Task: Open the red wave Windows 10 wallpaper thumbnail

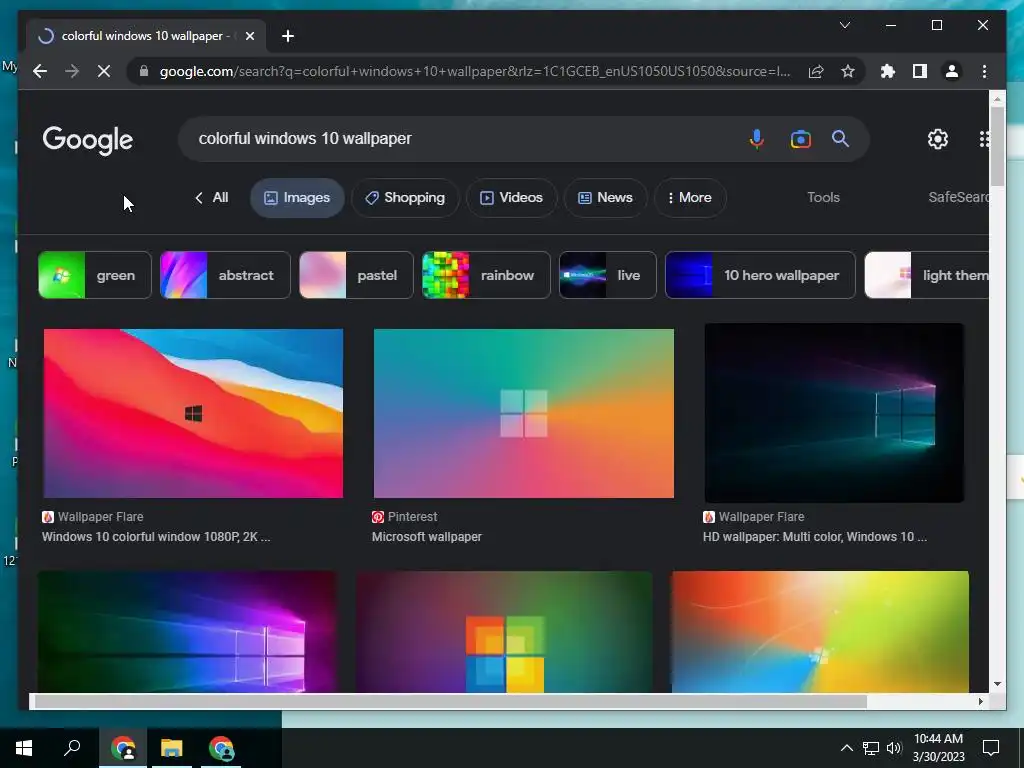Action: click(193, 413)
